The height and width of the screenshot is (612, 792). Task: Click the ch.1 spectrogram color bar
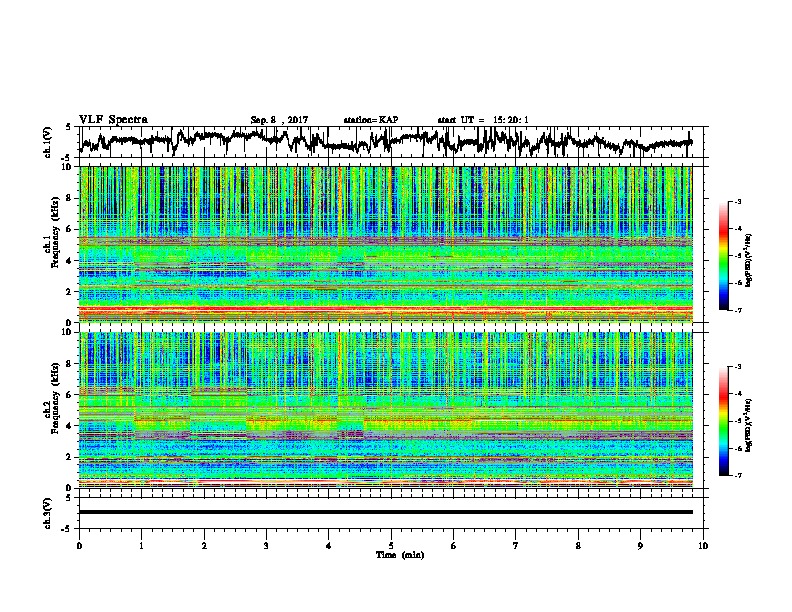[723, 256]
